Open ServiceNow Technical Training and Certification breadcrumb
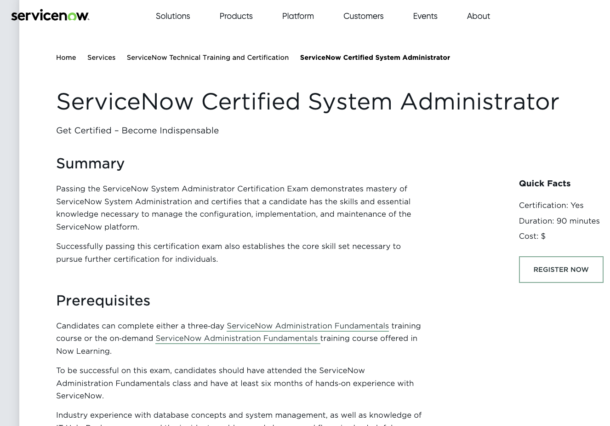610x426 pixels. (207, 58)
